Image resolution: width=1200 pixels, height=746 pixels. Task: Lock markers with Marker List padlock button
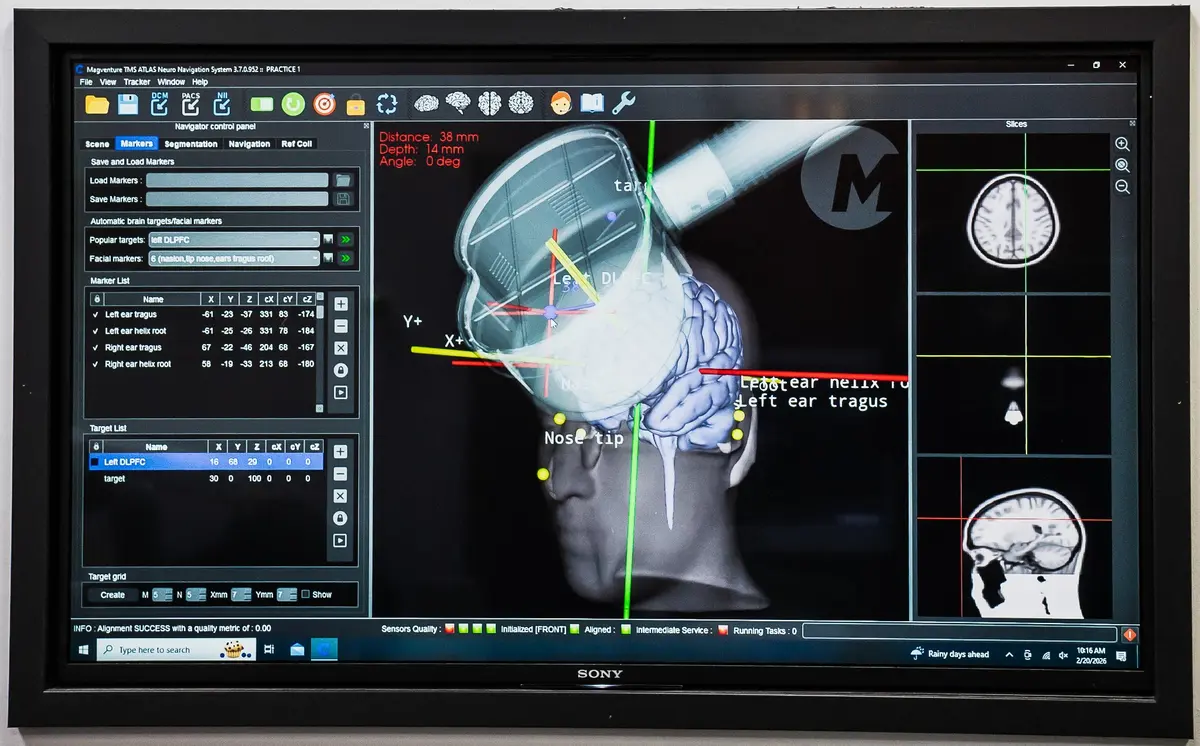(341, 370)
